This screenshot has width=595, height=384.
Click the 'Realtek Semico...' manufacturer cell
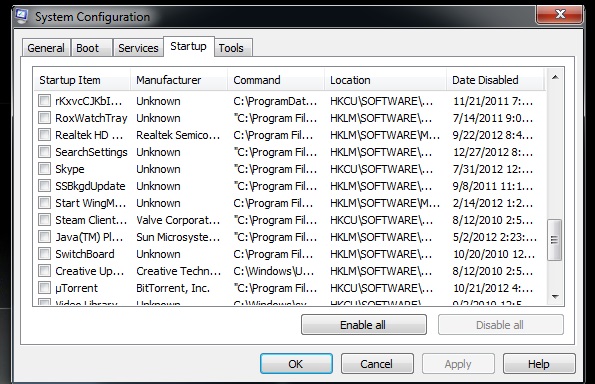178,135
